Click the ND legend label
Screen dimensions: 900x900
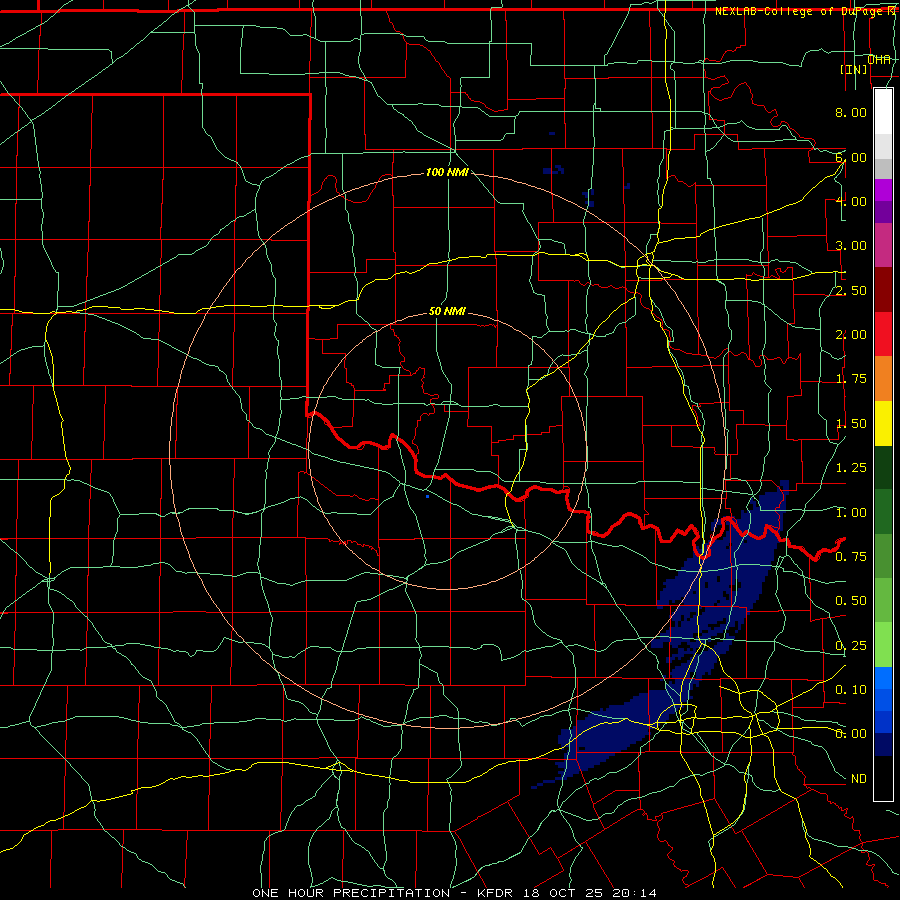859,779
